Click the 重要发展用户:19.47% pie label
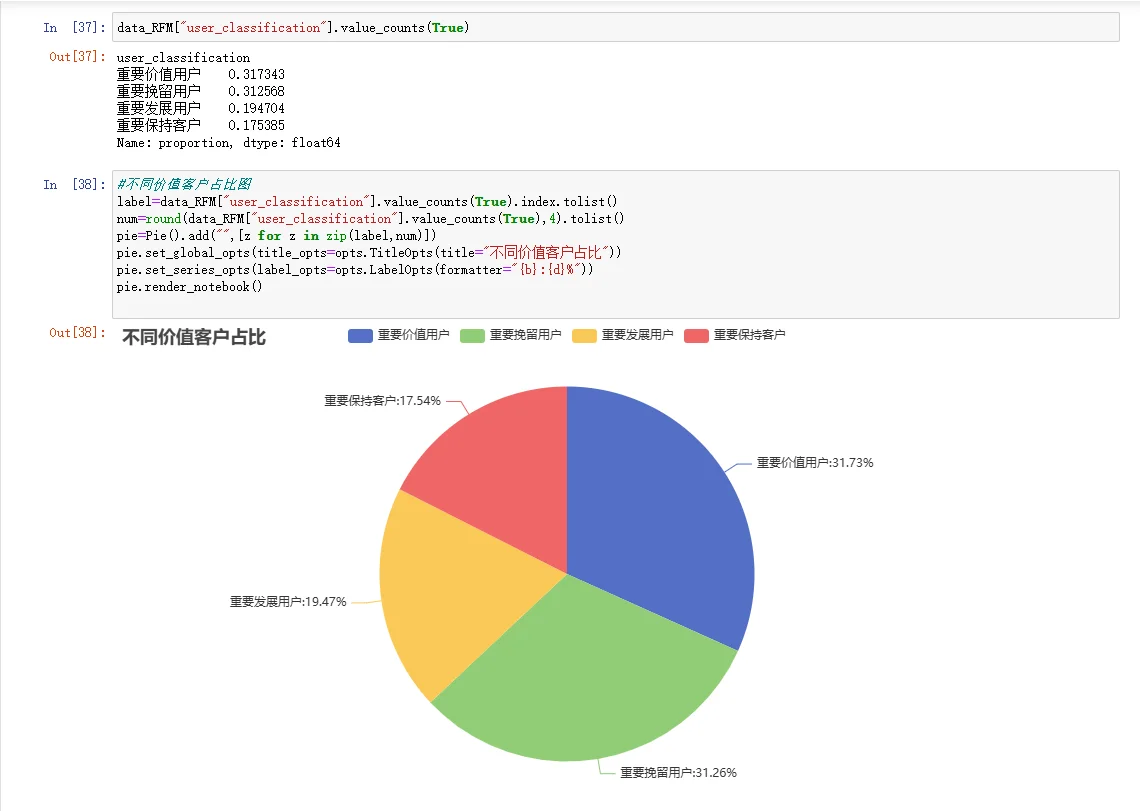 pos(288,602)
